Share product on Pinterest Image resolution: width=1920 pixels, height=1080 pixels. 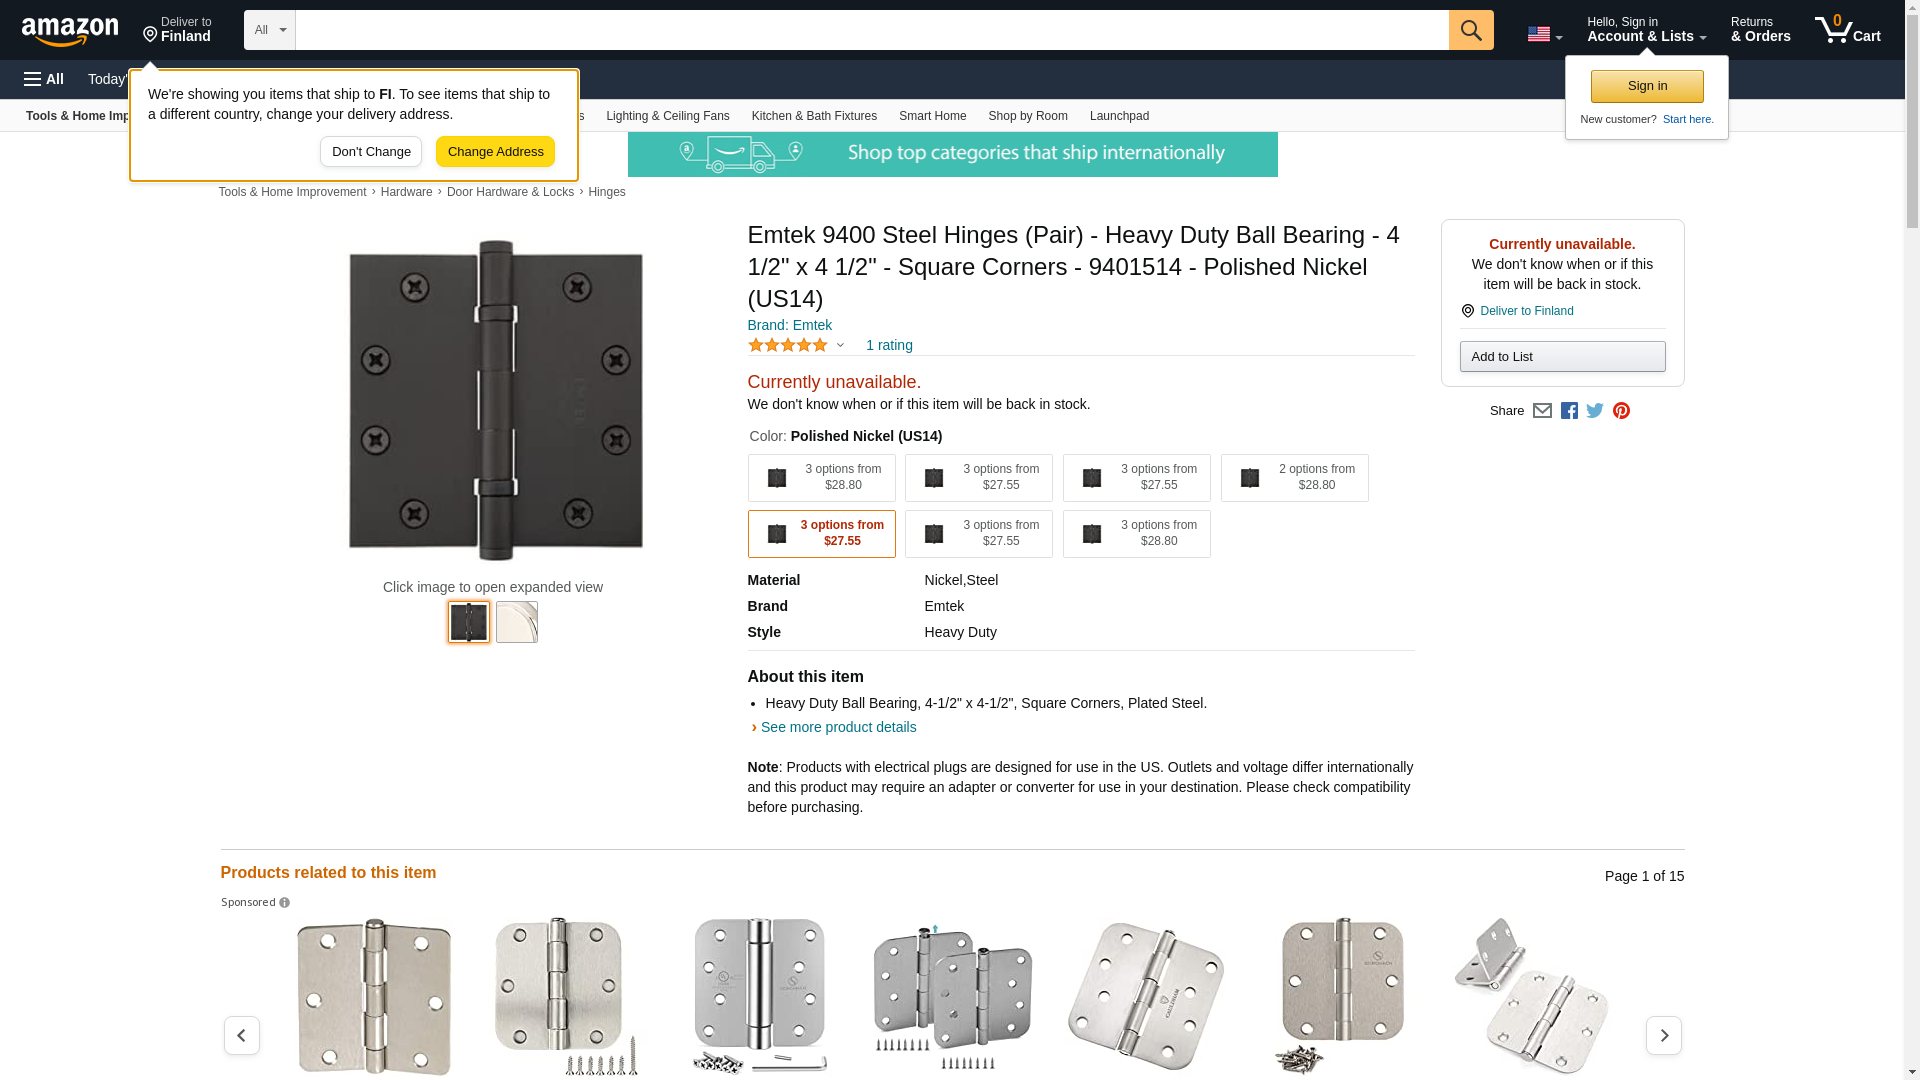(x=1621, y=411)
